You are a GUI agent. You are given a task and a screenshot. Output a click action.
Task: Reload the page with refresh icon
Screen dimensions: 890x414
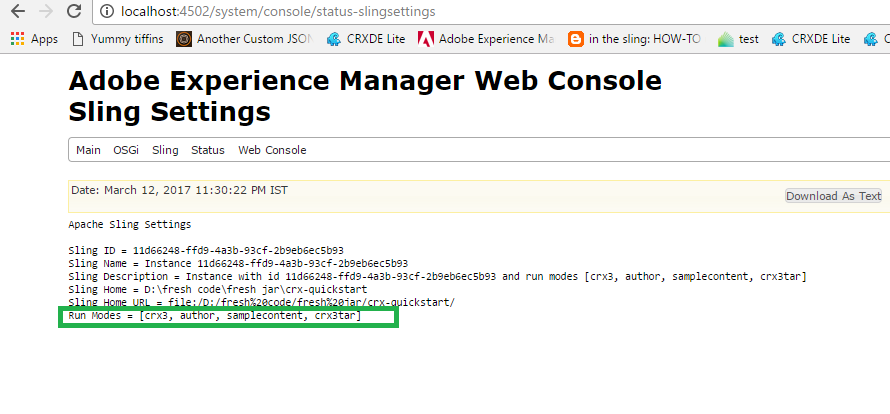click(74, 11)
